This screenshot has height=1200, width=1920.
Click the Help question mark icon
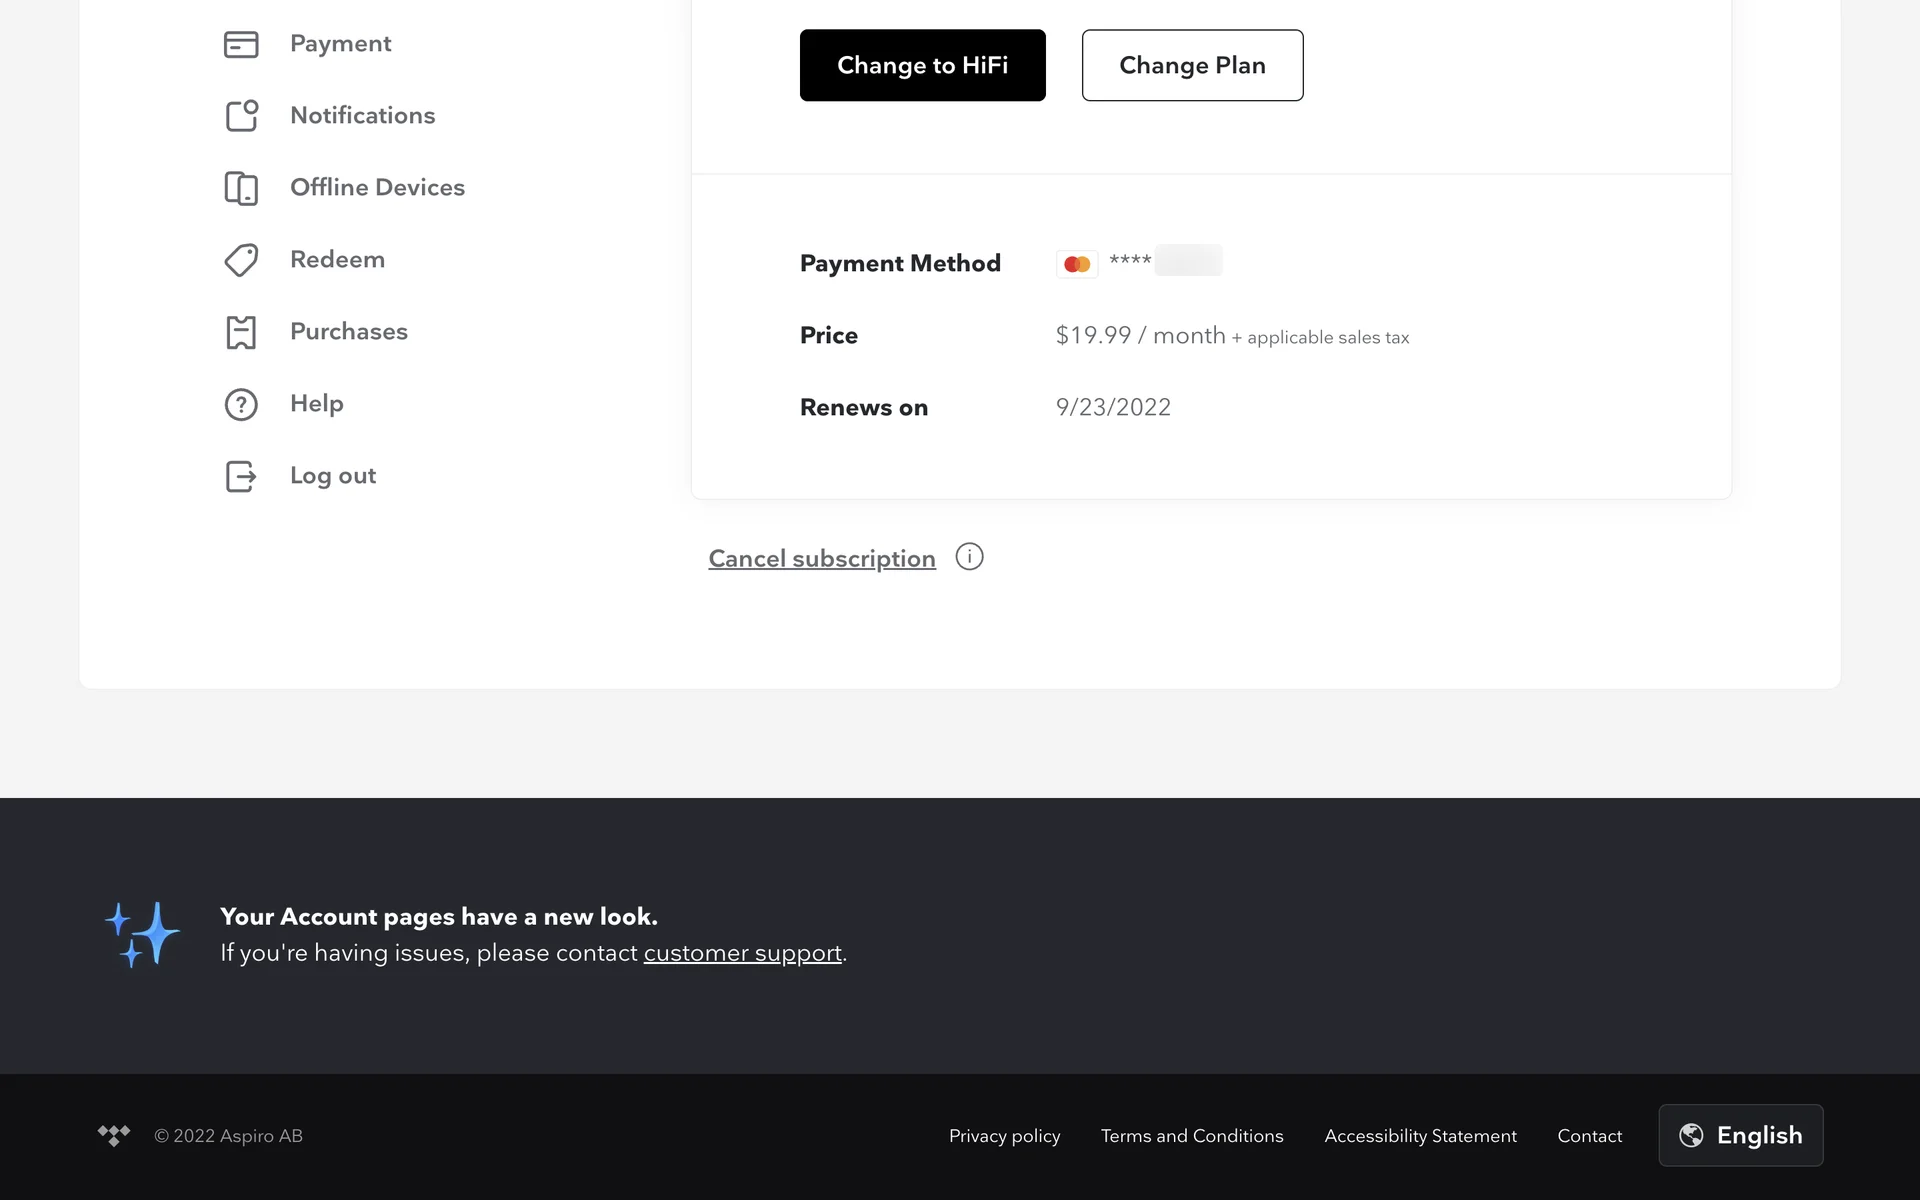coord(241,404)
